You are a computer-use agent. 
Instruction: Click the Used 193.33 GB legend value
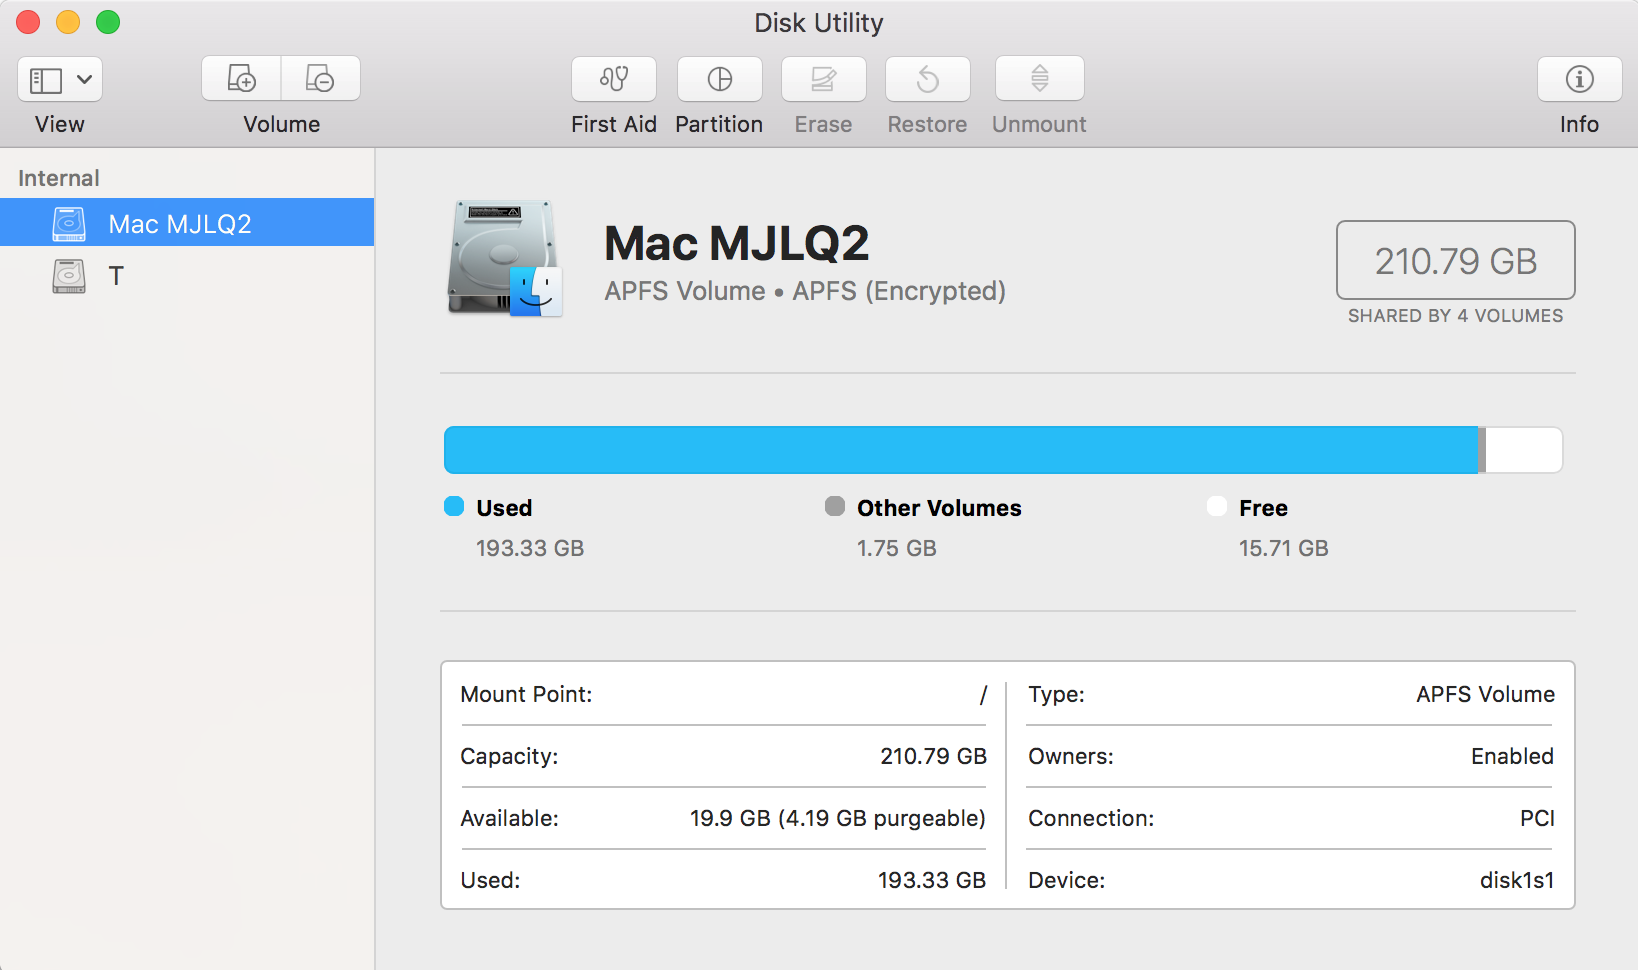point(530,548)
